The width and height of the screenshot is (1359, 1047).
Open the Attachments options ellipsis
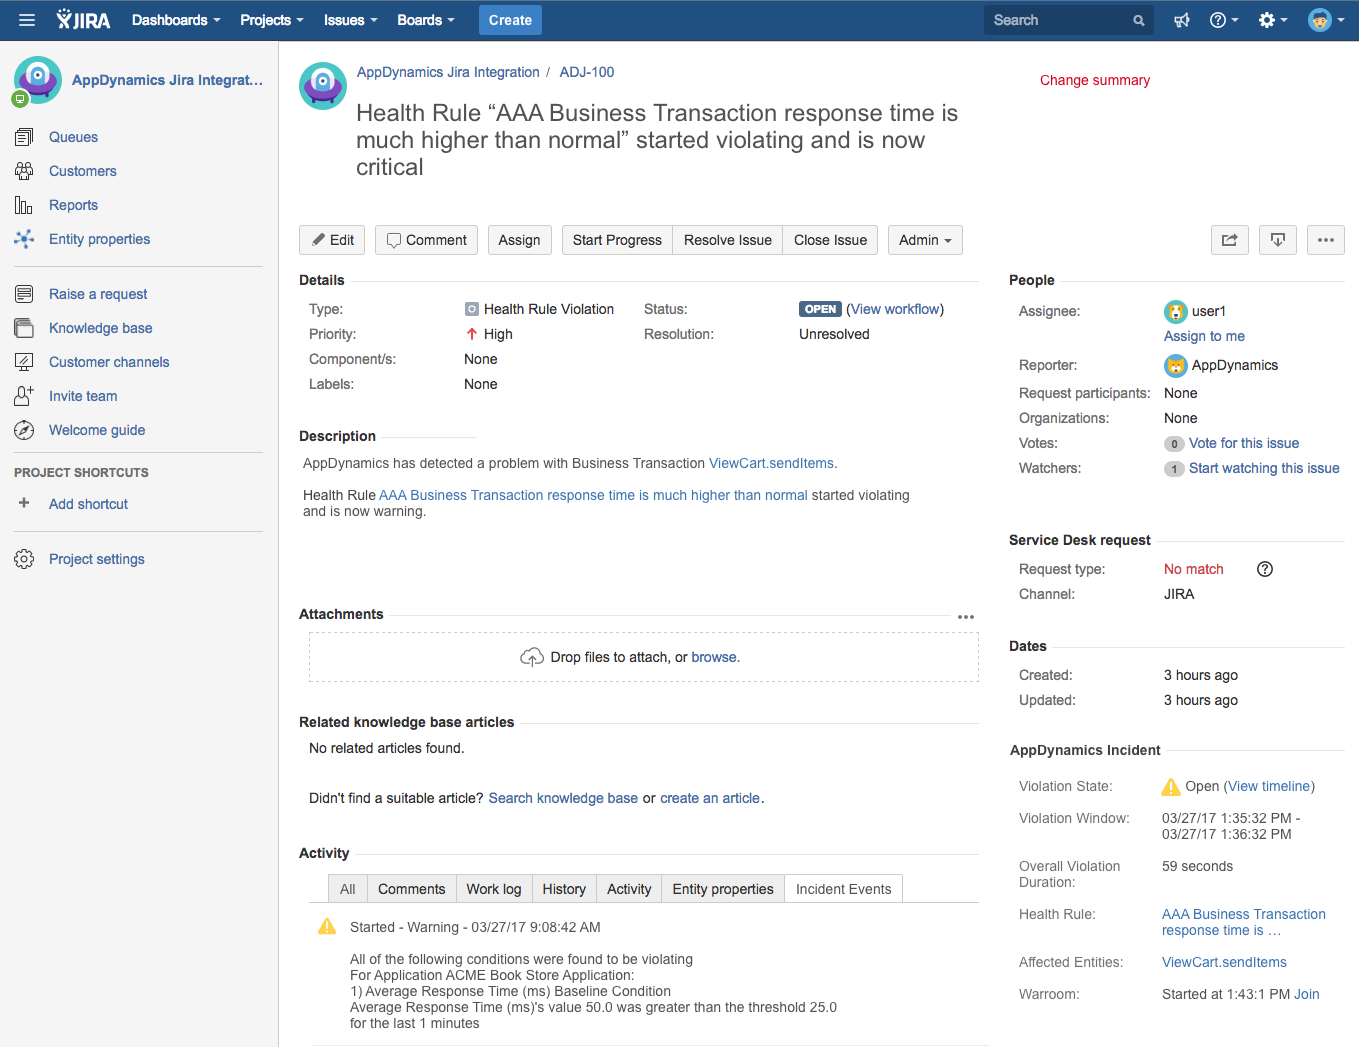pos(966,616)
